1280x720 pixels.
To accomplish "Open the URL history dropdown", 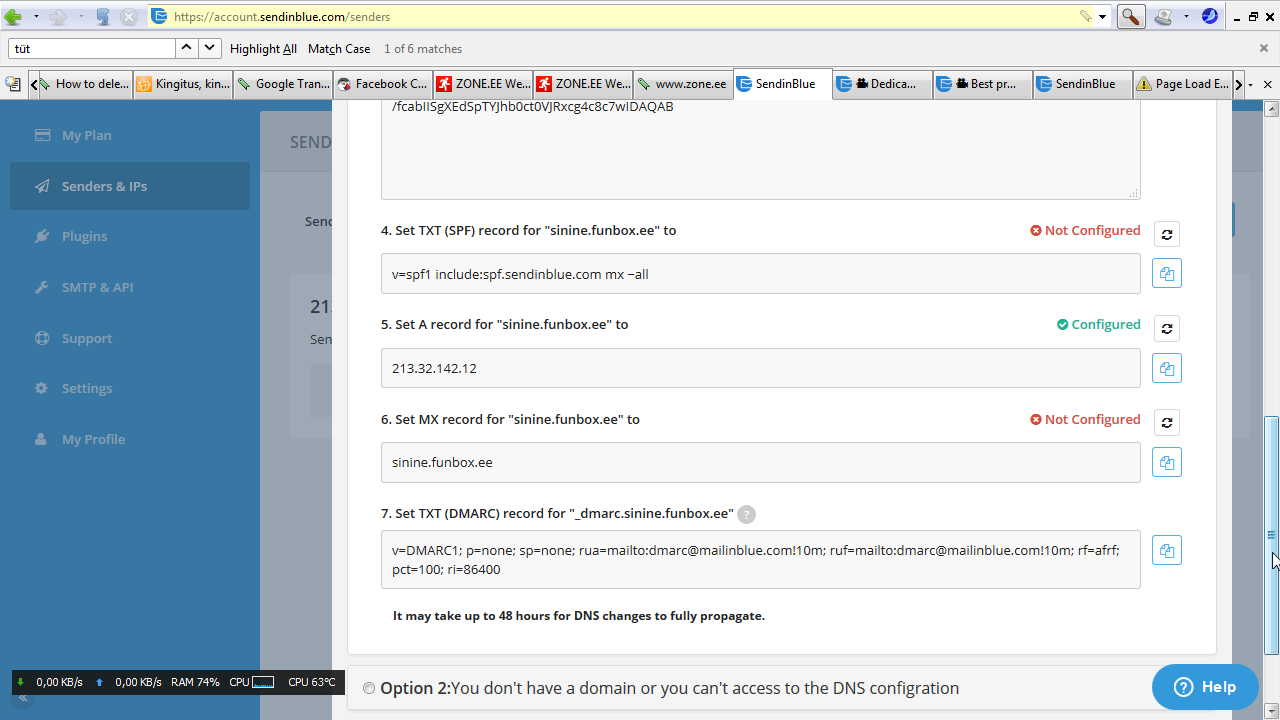I will click(1102, 17).
